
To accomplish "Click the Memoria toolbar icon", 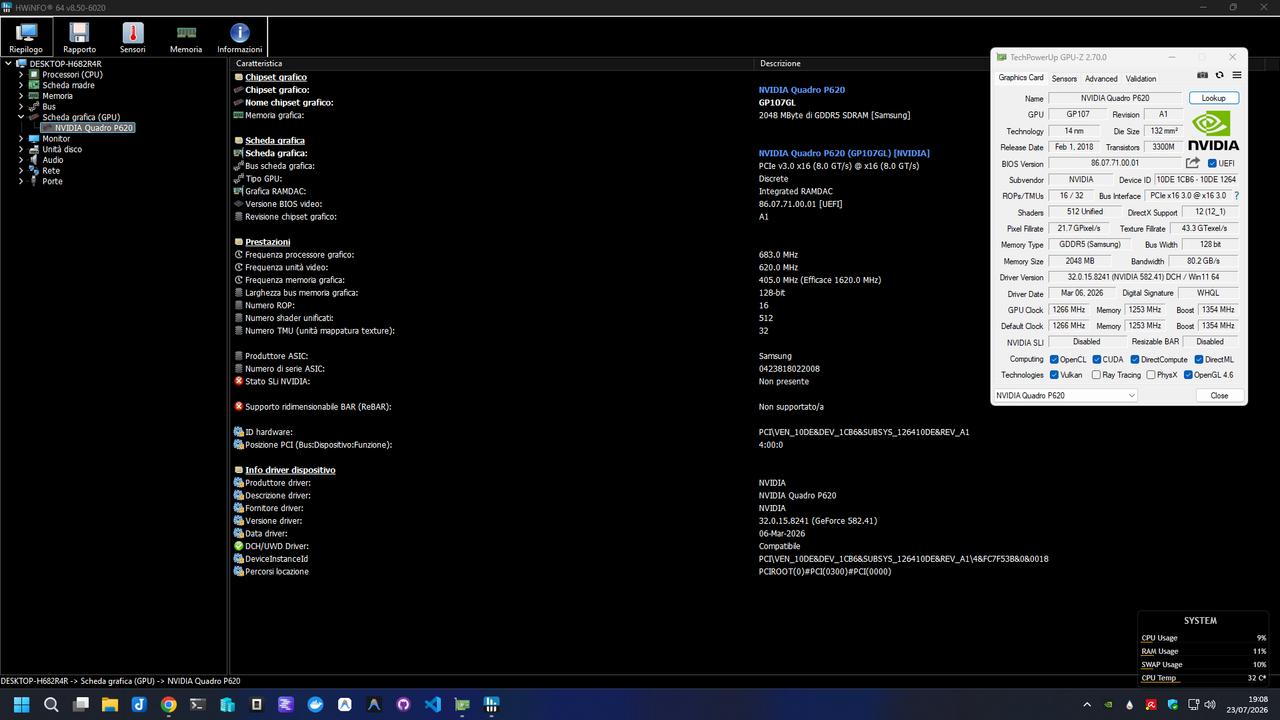I will [185, 38].
